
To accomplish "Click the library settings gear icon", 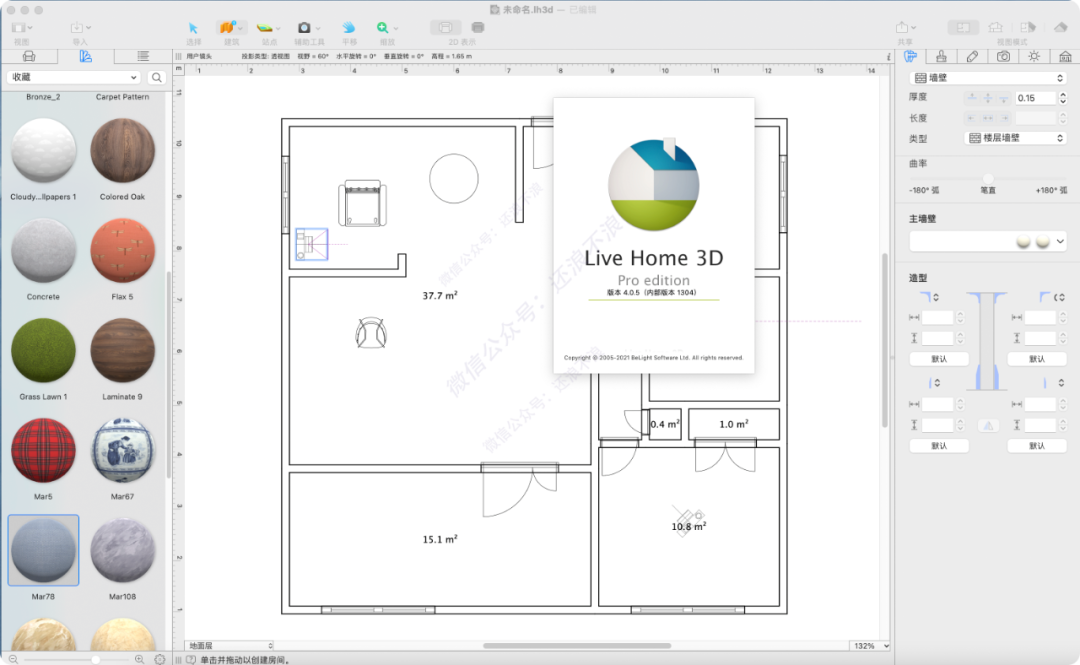I will pos(160,659).
